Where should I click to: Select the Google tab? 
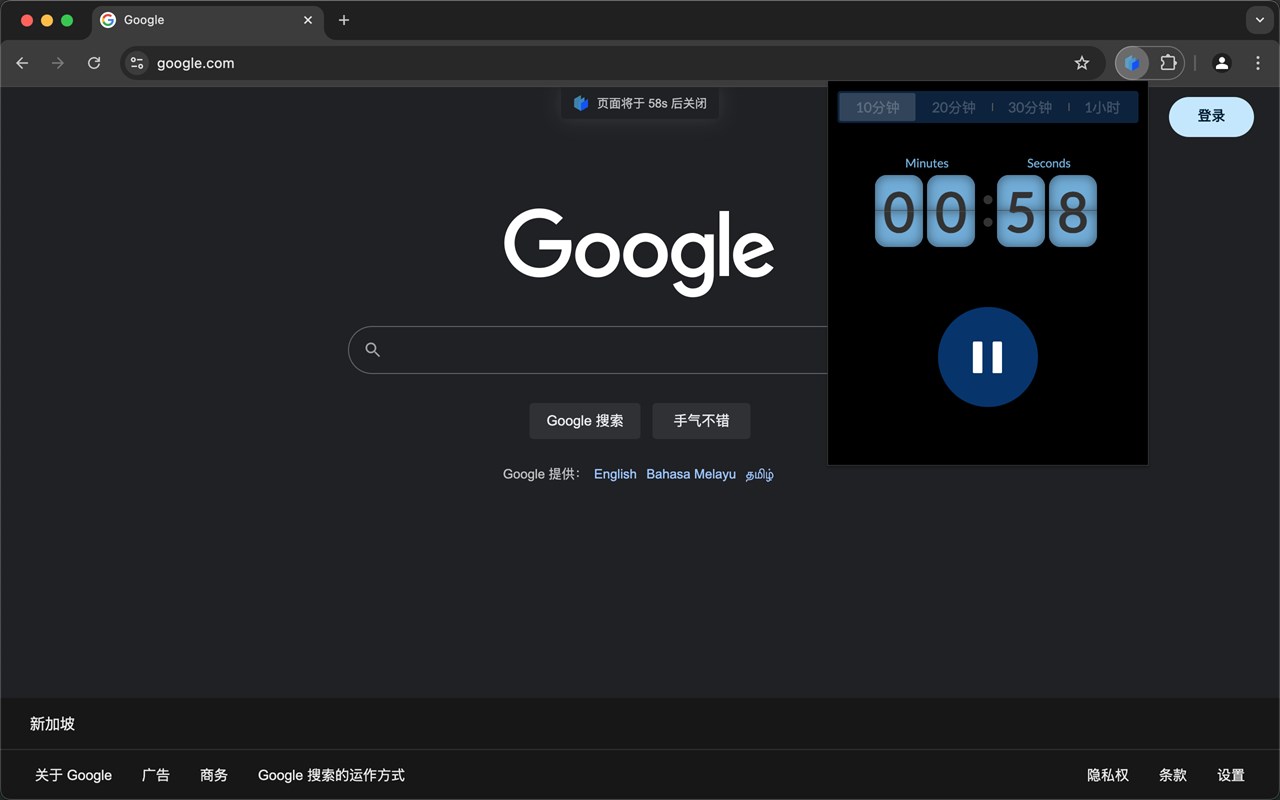[x=208, y=20]
